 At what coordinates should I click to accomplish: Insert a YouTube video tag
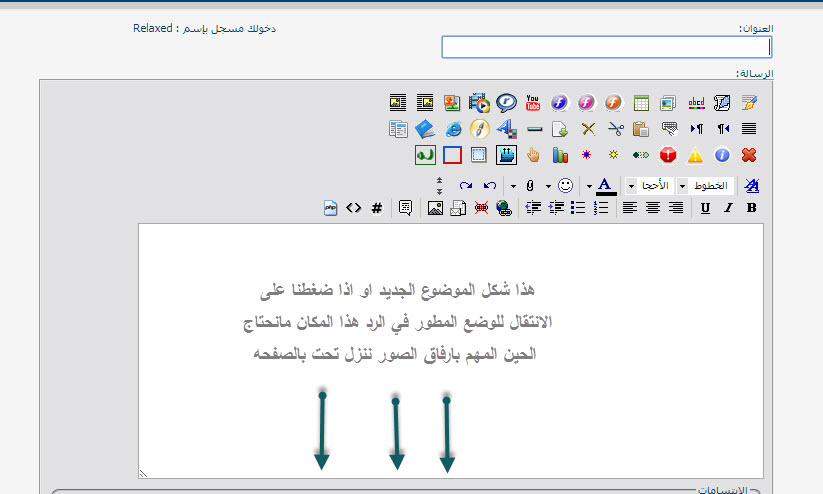point(532,103)
